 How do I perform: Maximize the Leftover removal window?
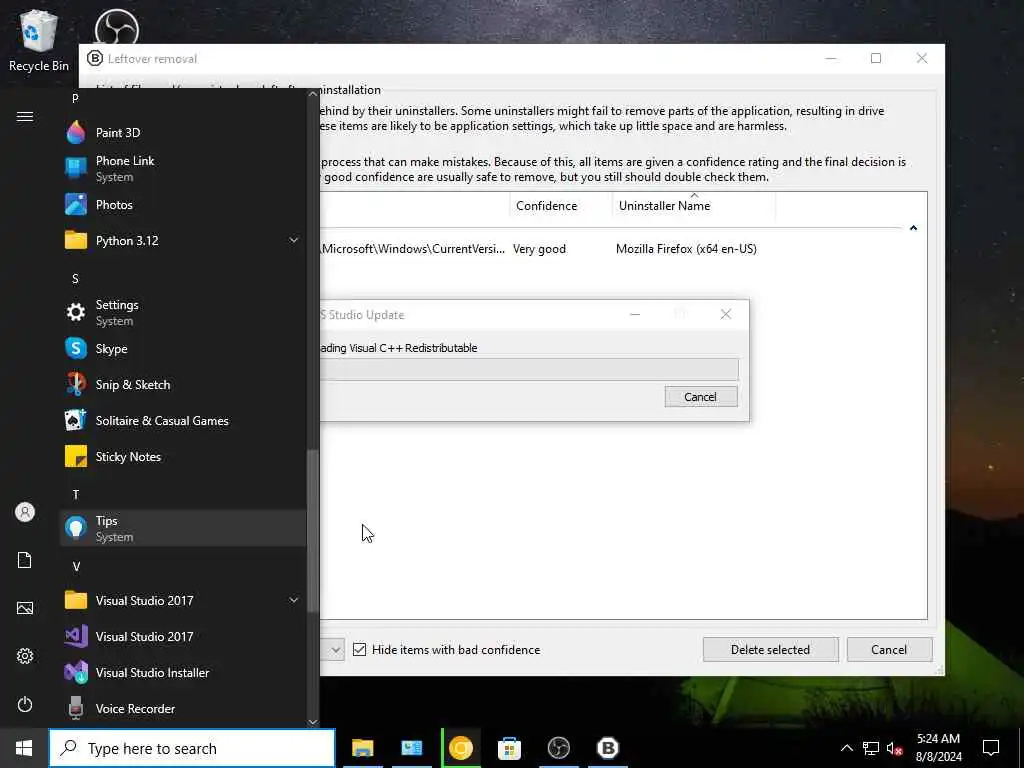(x=876, y=59)
